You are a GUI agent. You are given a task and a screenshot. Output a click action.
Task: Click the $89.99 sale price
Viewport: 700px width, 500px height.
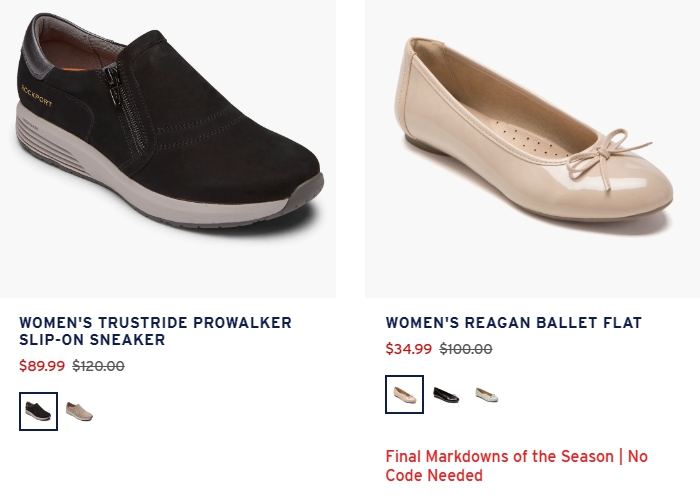(x=42, y=366)
